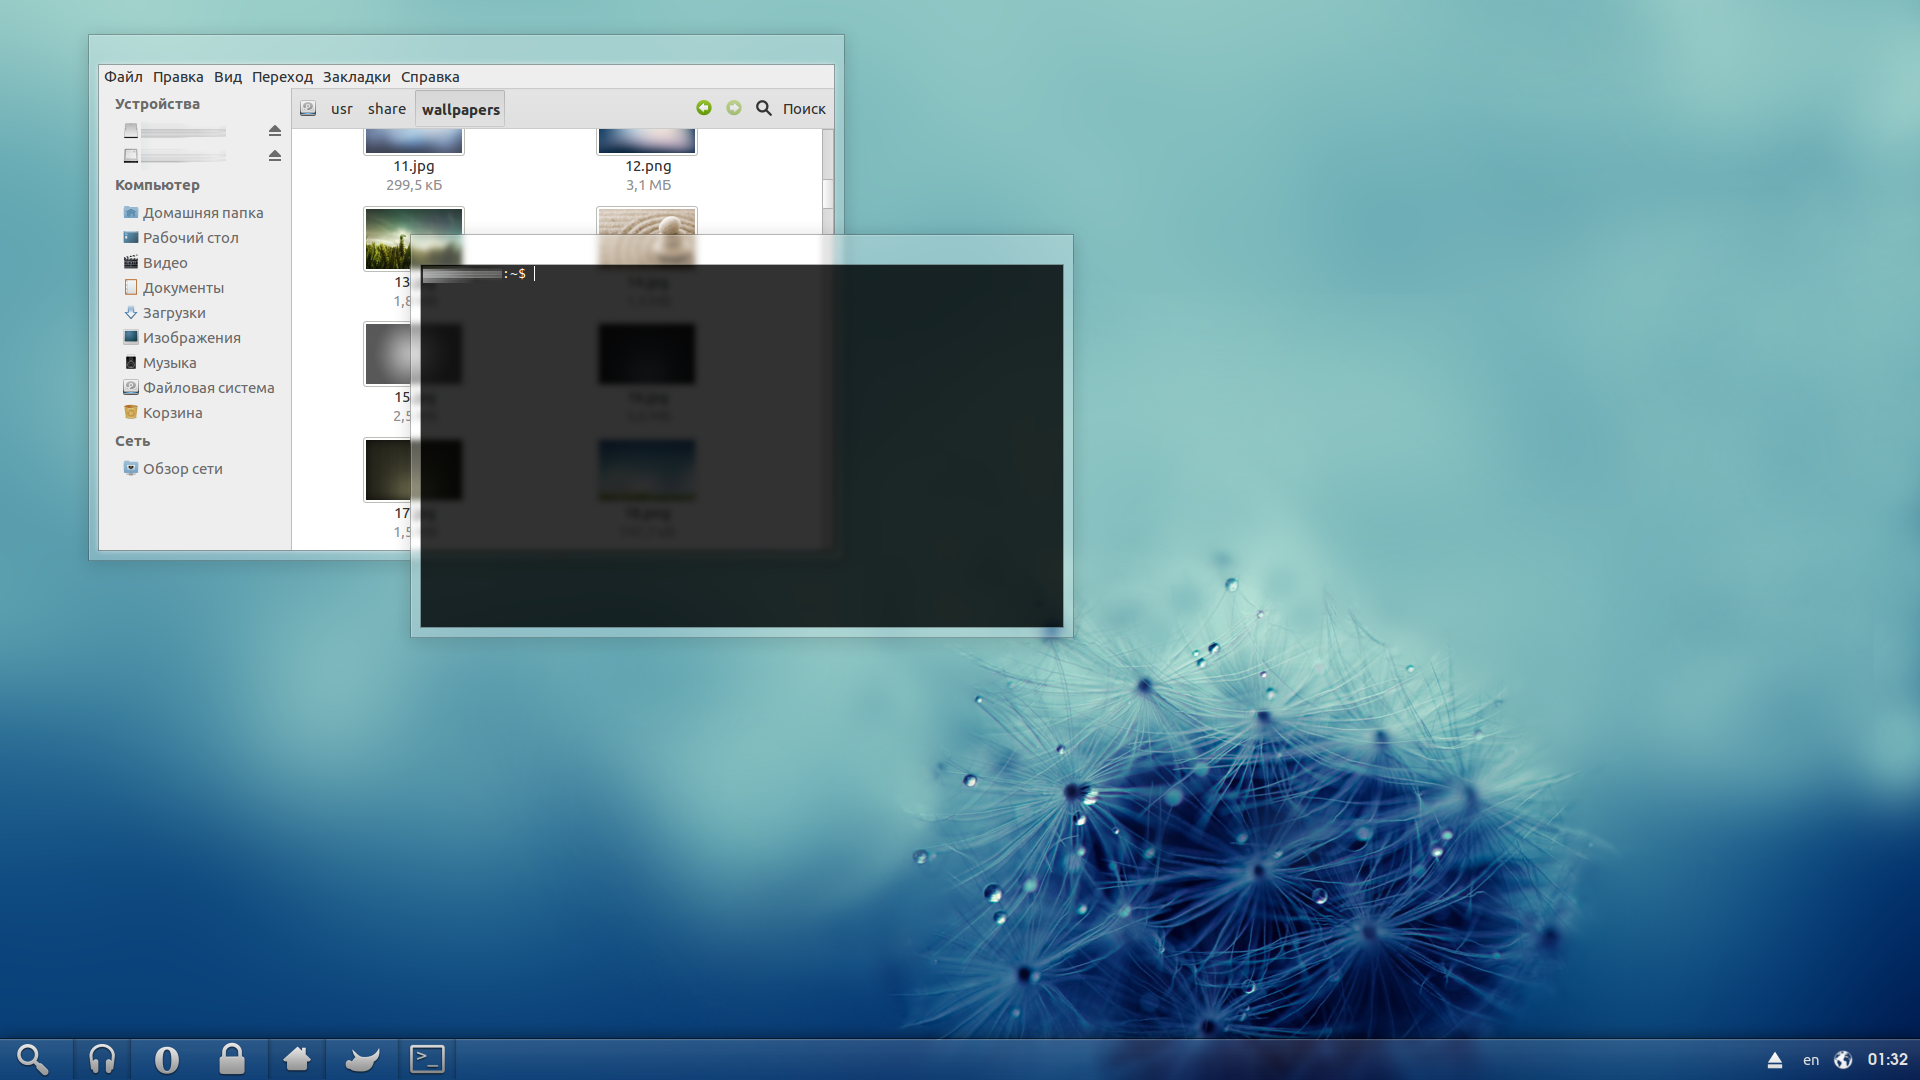Click the green back navigation arrow
Screen dimensions: 1920x1080
pyautogui.click(x=704, y=108)
